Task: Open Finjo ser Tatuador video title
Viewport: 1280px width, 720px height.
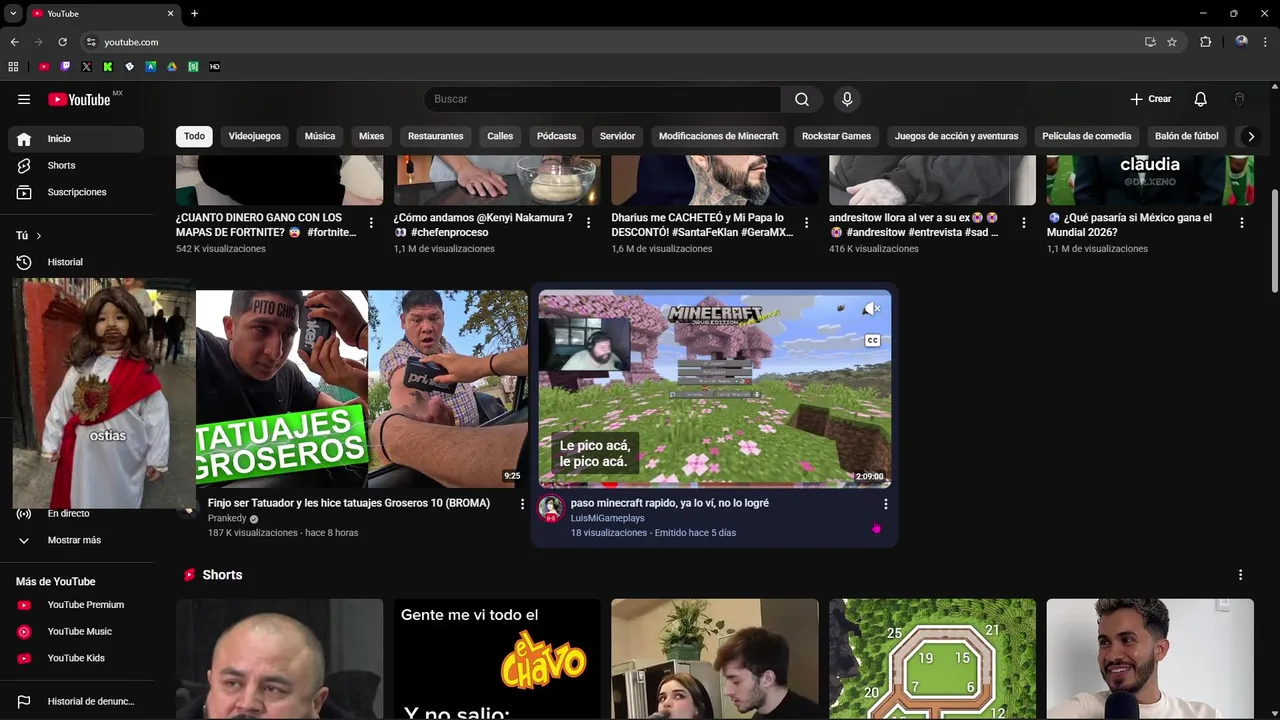Action: click(349, 503)
